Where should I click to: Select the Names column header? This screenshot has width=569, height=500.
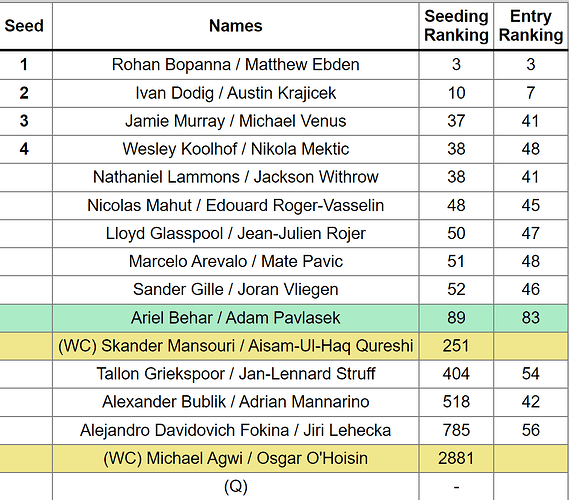pos(236,26)
